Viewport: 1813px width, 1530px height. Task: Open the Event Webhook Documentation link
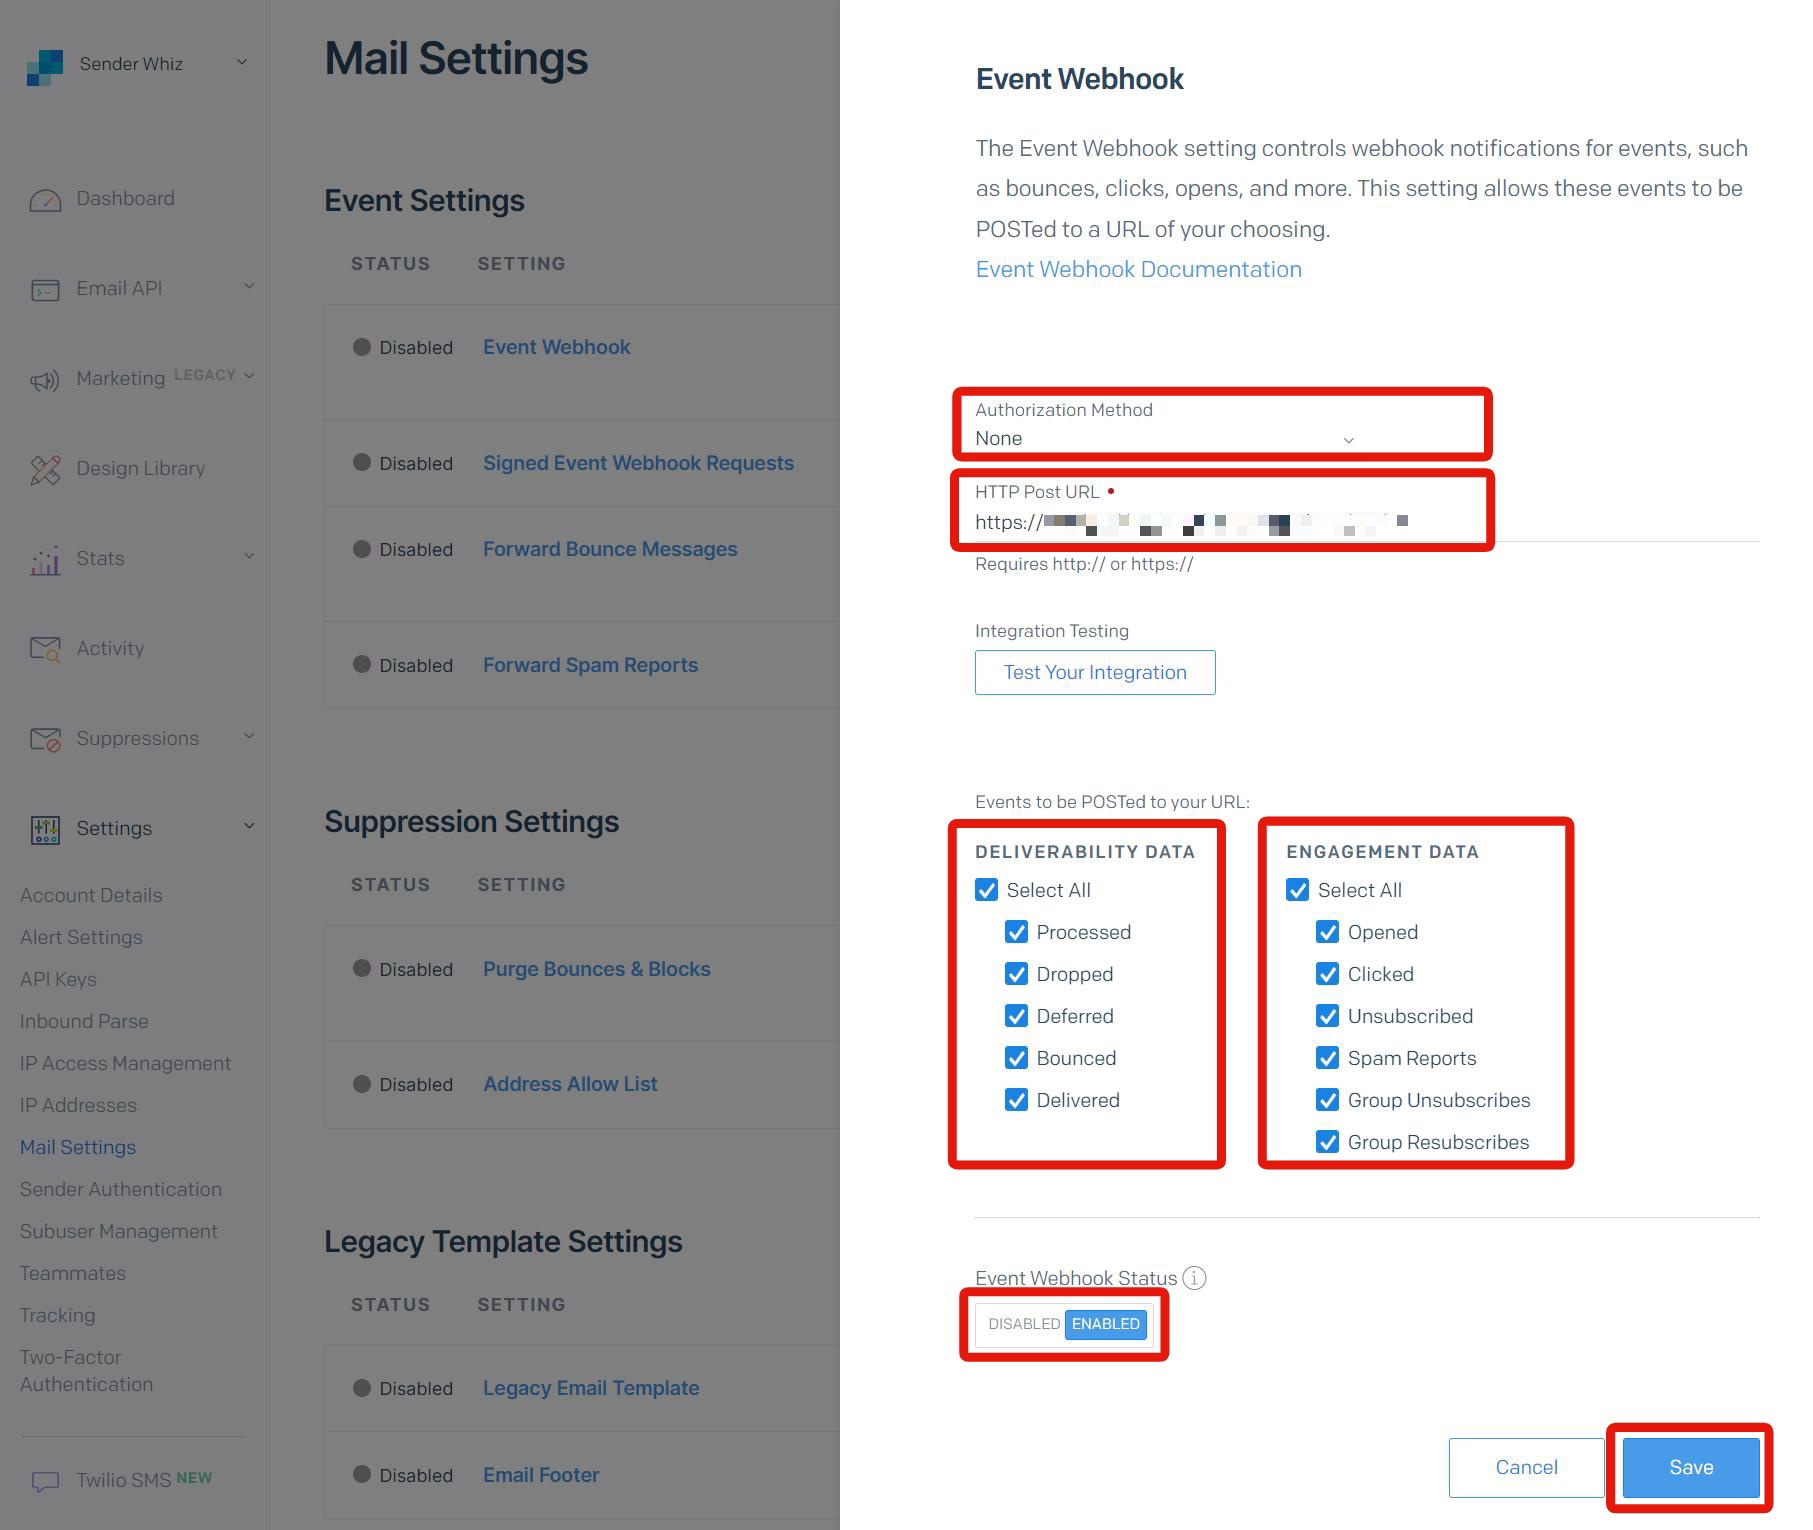(x=1138, y=269)
